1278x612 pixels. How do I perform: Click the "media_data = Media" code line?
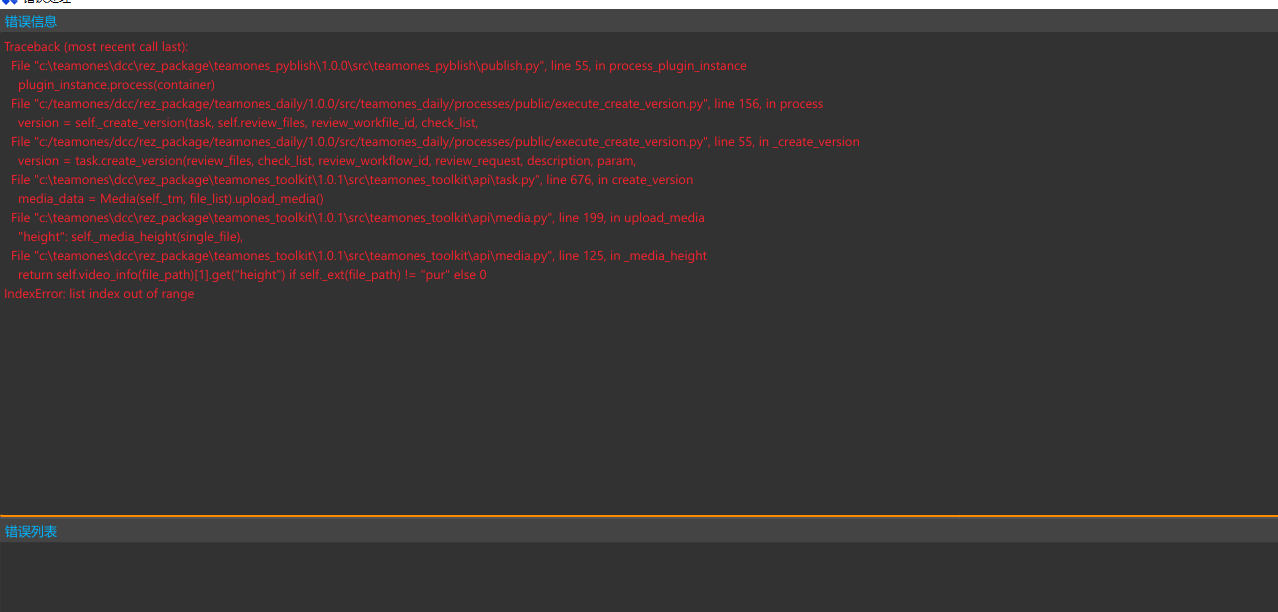171,199
